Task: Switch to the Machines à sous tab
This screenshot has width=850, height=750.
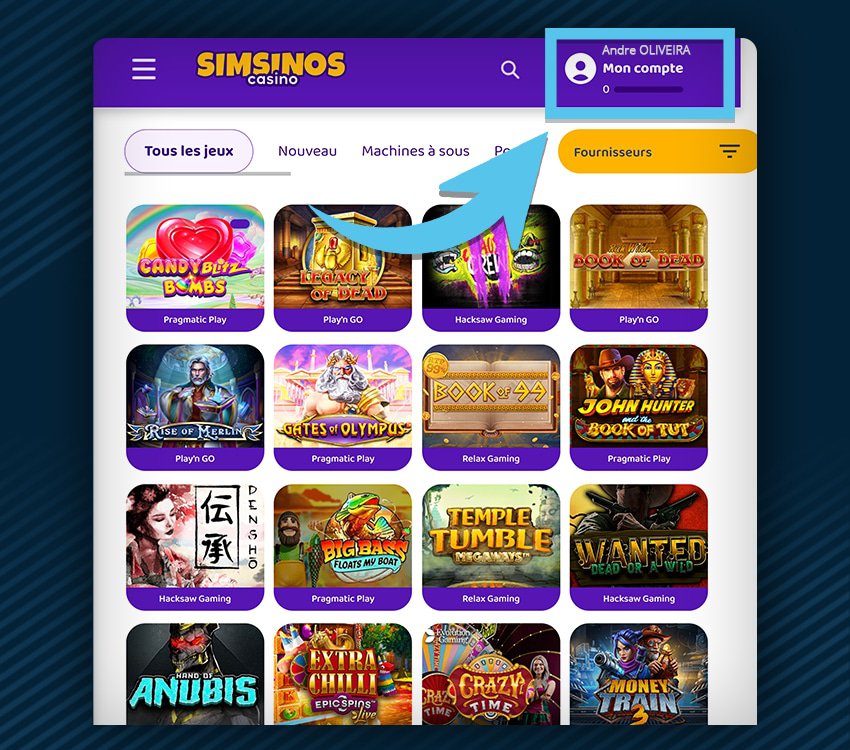Action: (415, 151)
